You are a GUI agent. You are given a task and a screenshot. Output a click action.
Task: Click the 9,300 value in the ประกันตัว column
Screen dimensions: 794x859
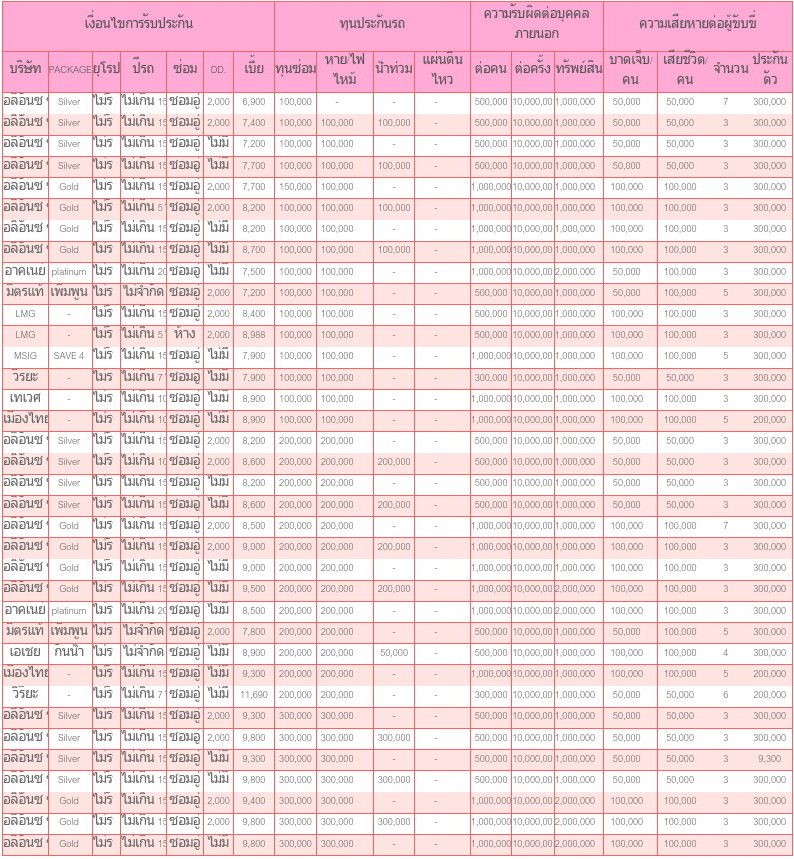coord(769,759)
